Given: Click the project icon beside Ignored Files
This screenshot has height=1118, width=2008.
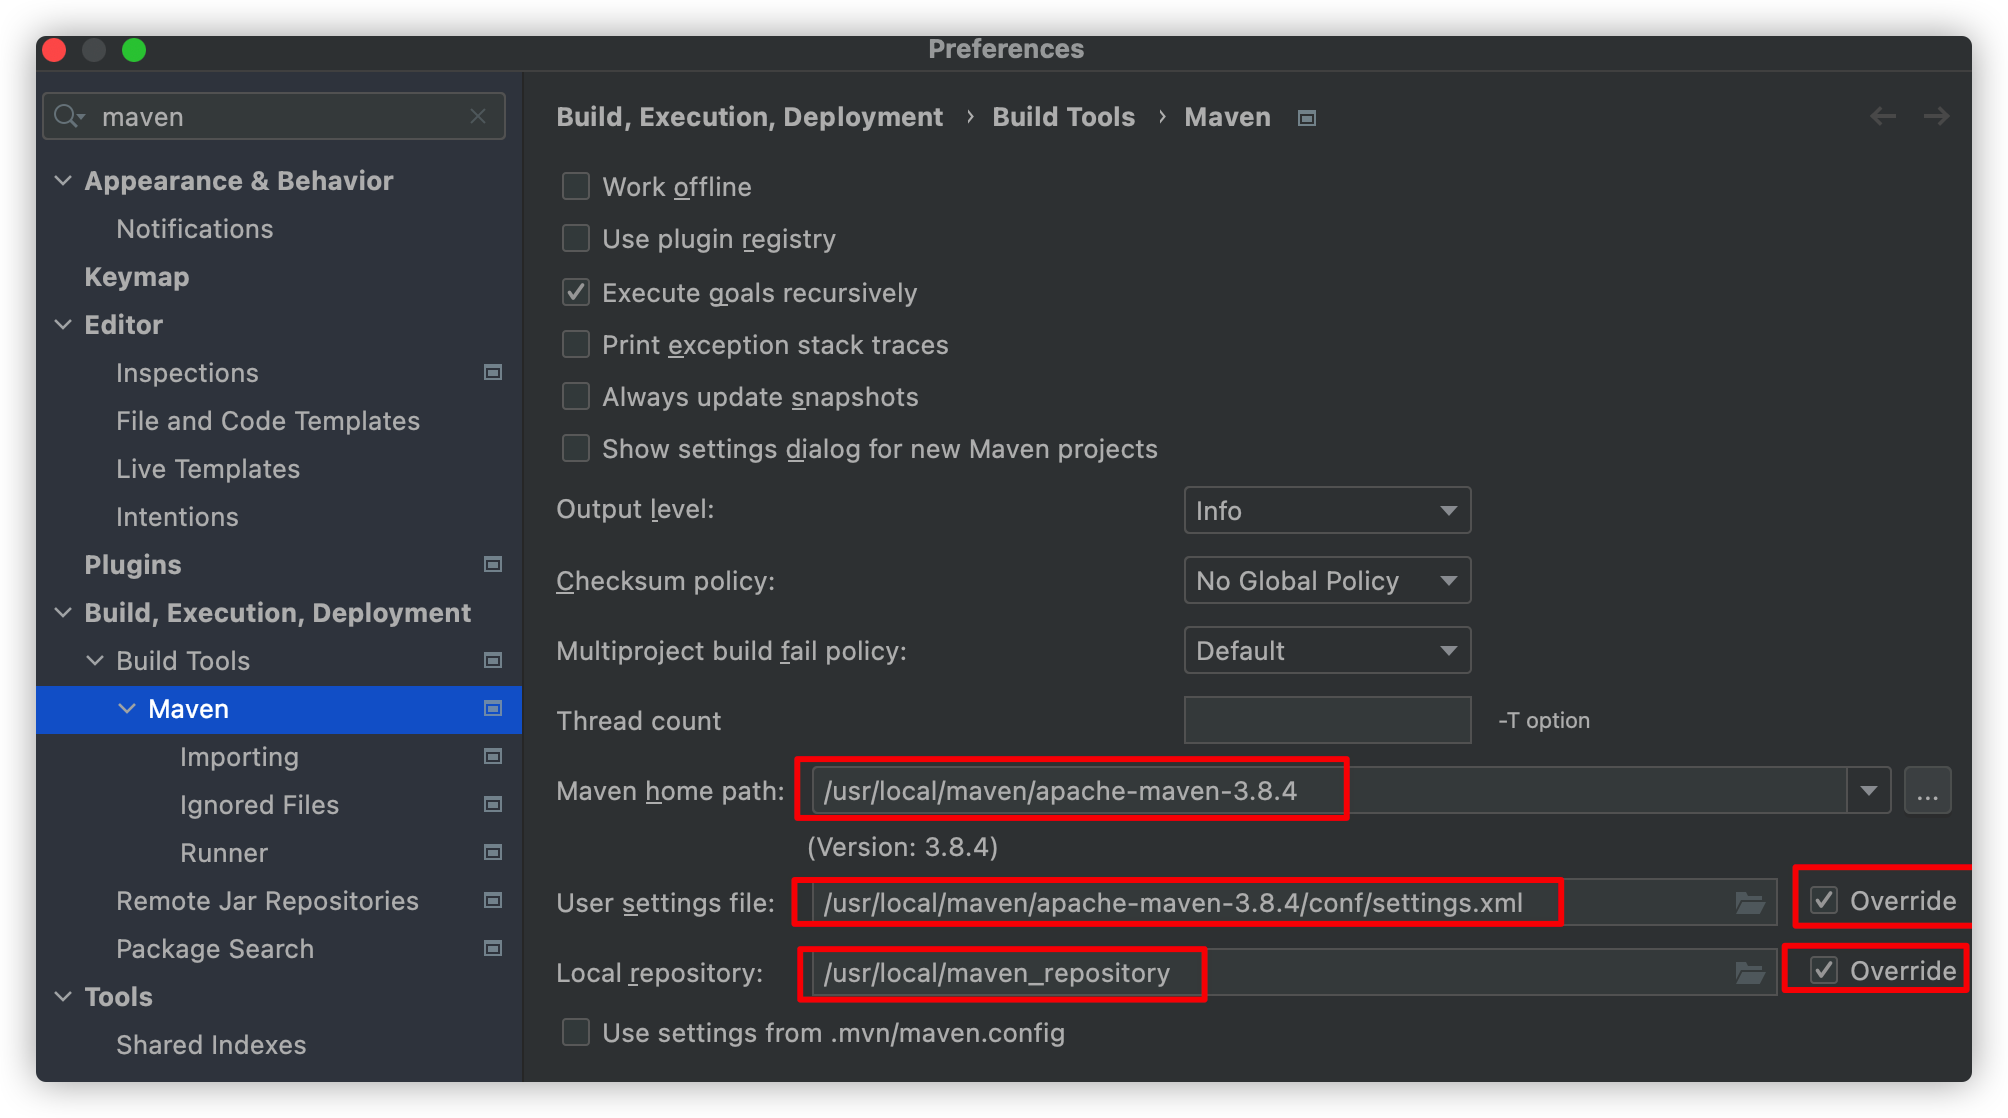Looking at the screenshot, I should coord(493,804).
